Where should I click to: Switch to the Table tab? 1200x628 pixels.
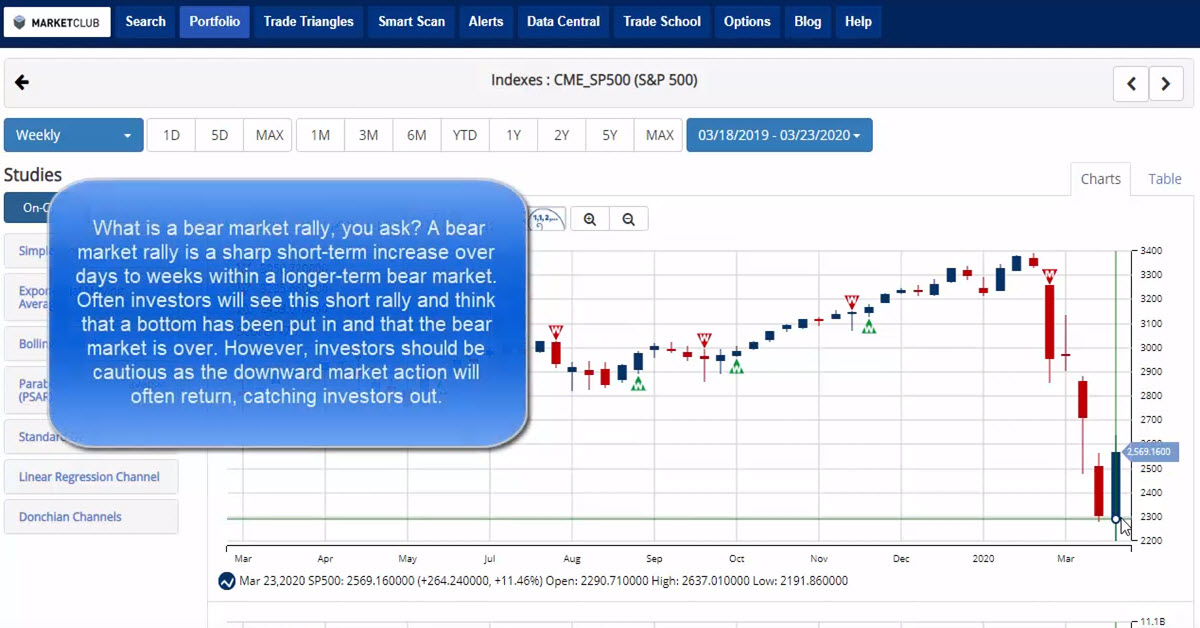click(1165, 179)
